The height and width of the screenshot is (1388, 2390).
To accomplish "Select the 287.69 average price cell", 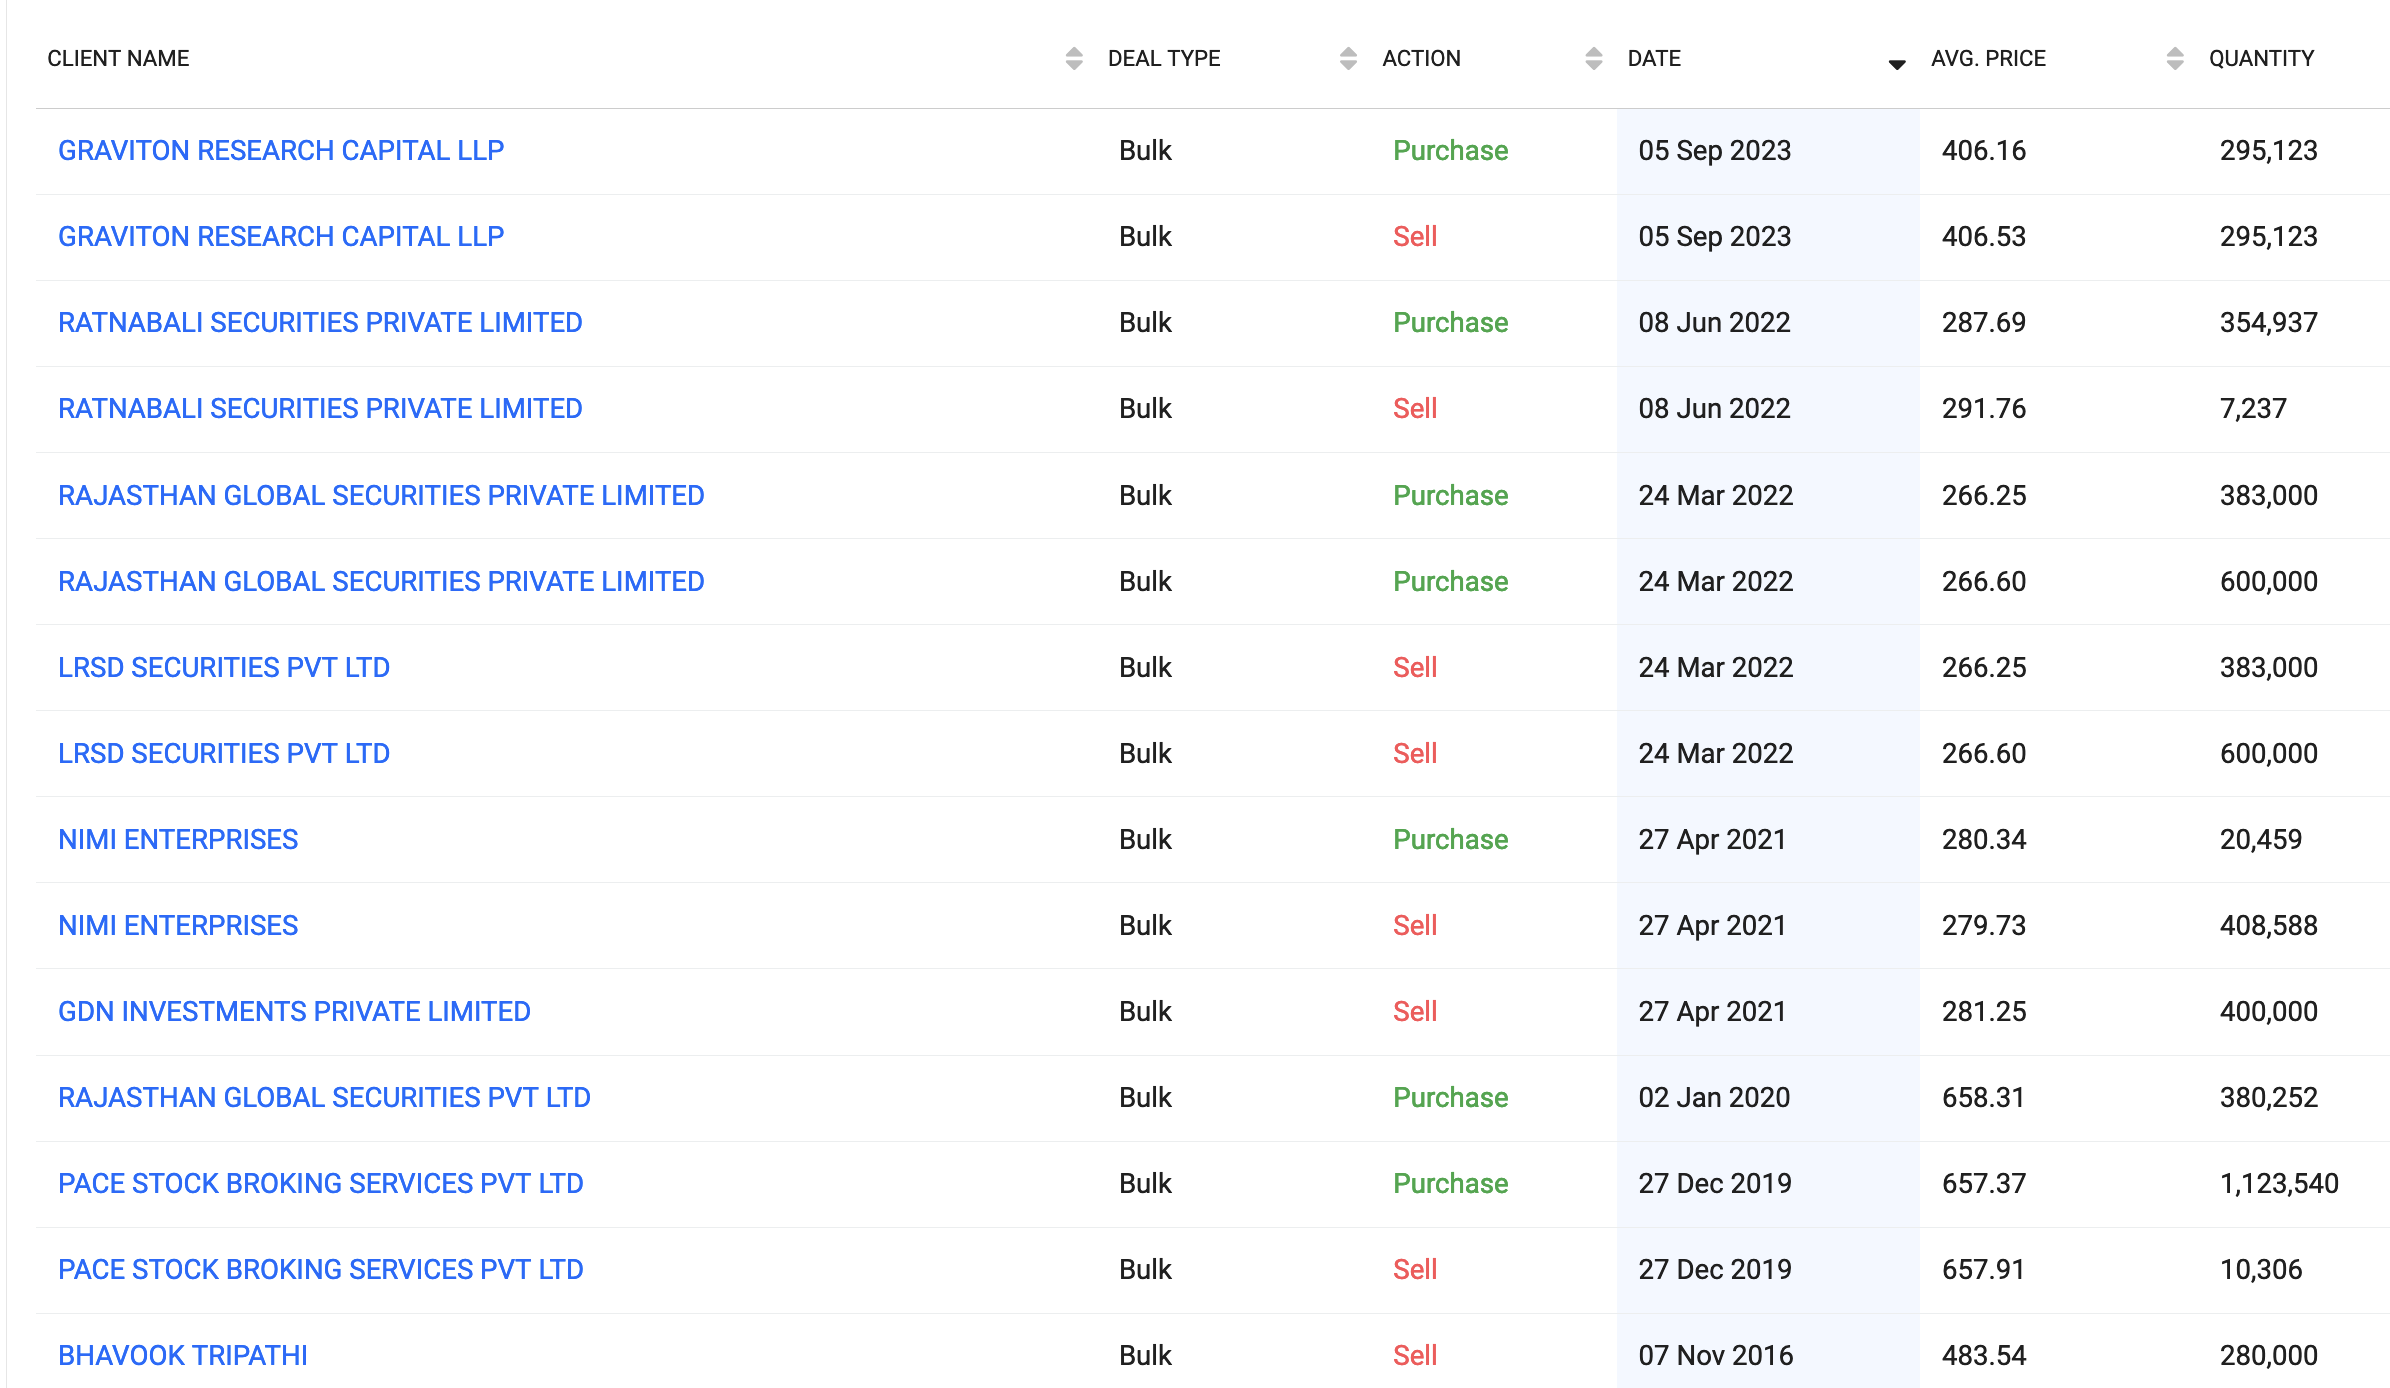I will (1984, 323).
